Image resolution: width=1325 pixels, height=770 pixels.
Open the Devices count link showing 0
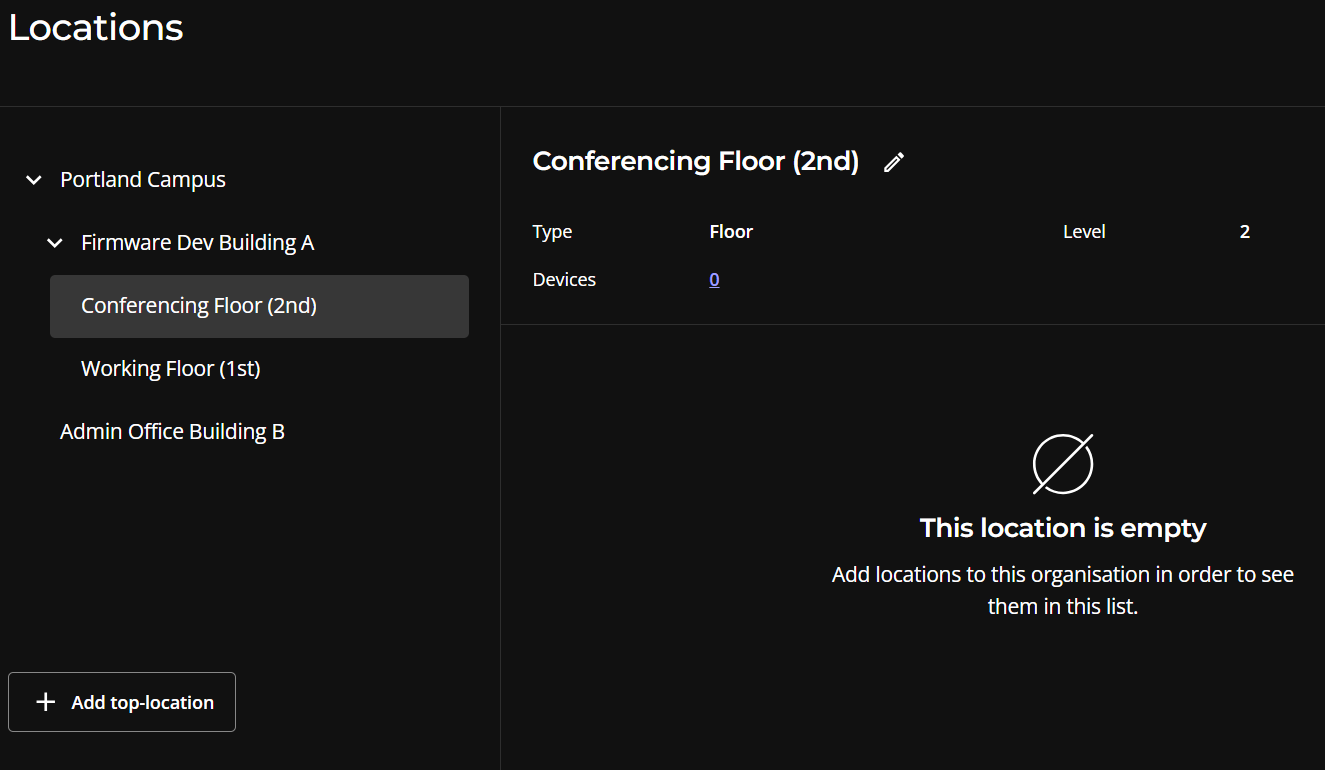[x=714, y=280]
